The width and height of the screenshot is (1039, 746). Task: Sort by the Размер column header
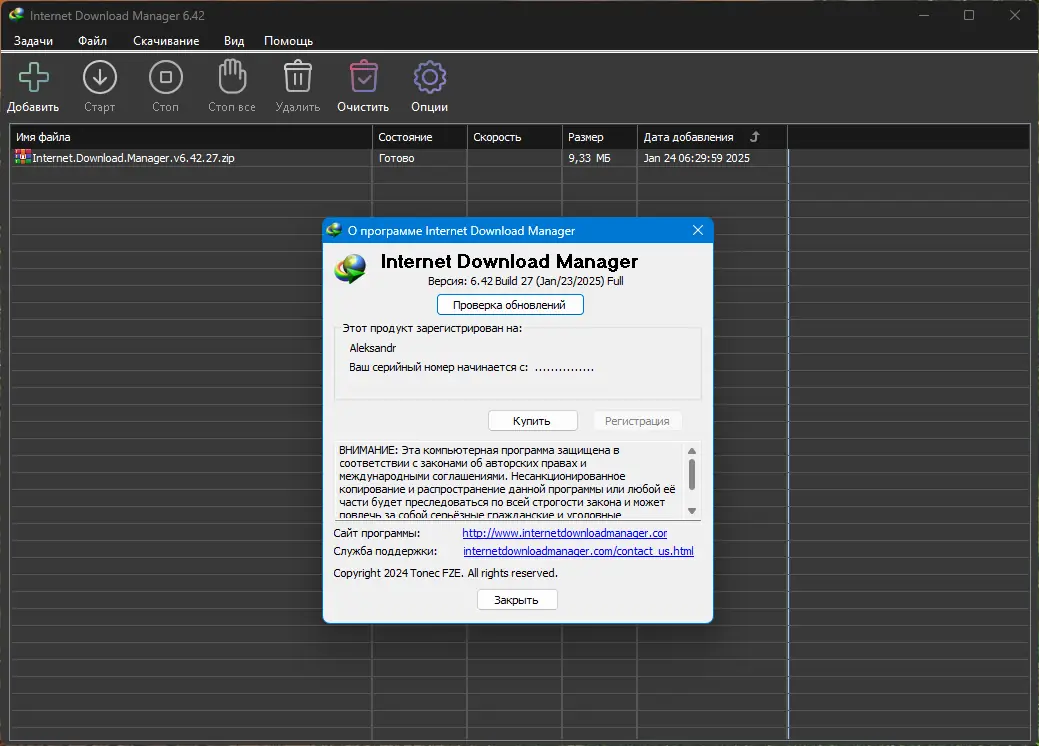click(x=599, y=137)
